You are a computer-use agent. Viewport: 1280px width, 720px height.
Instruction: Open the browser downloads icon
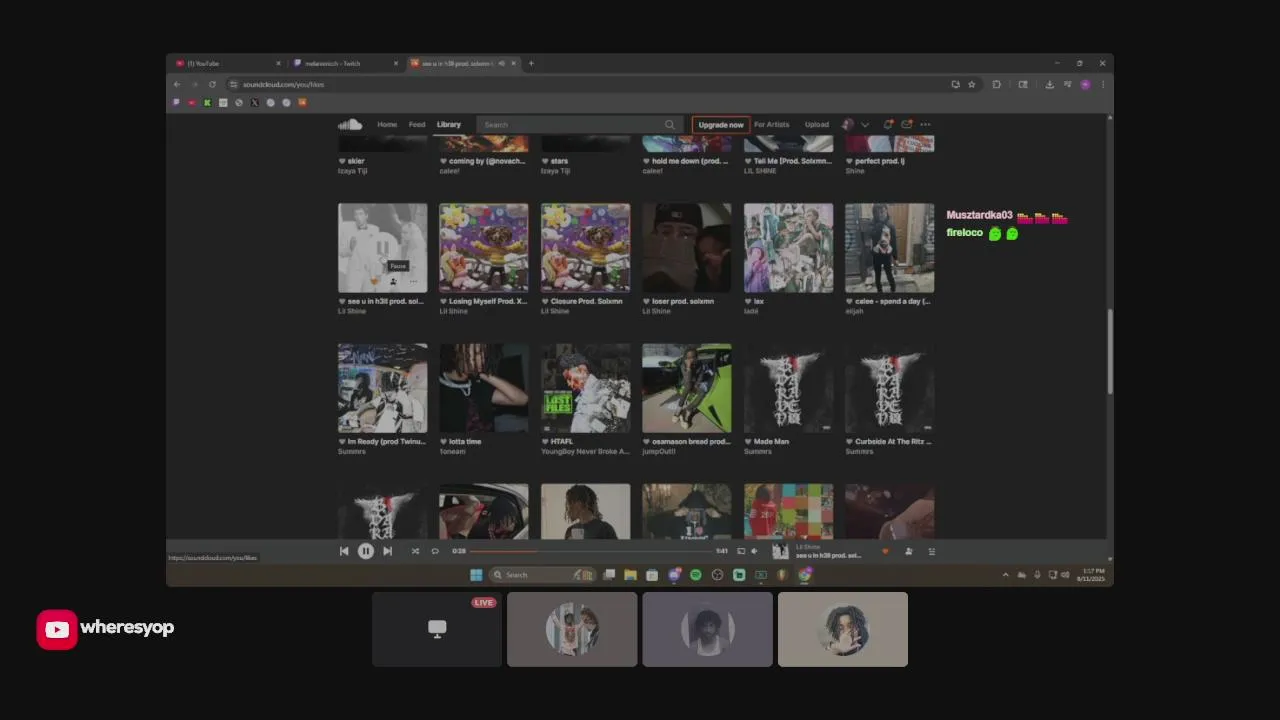pos(1049,84)
